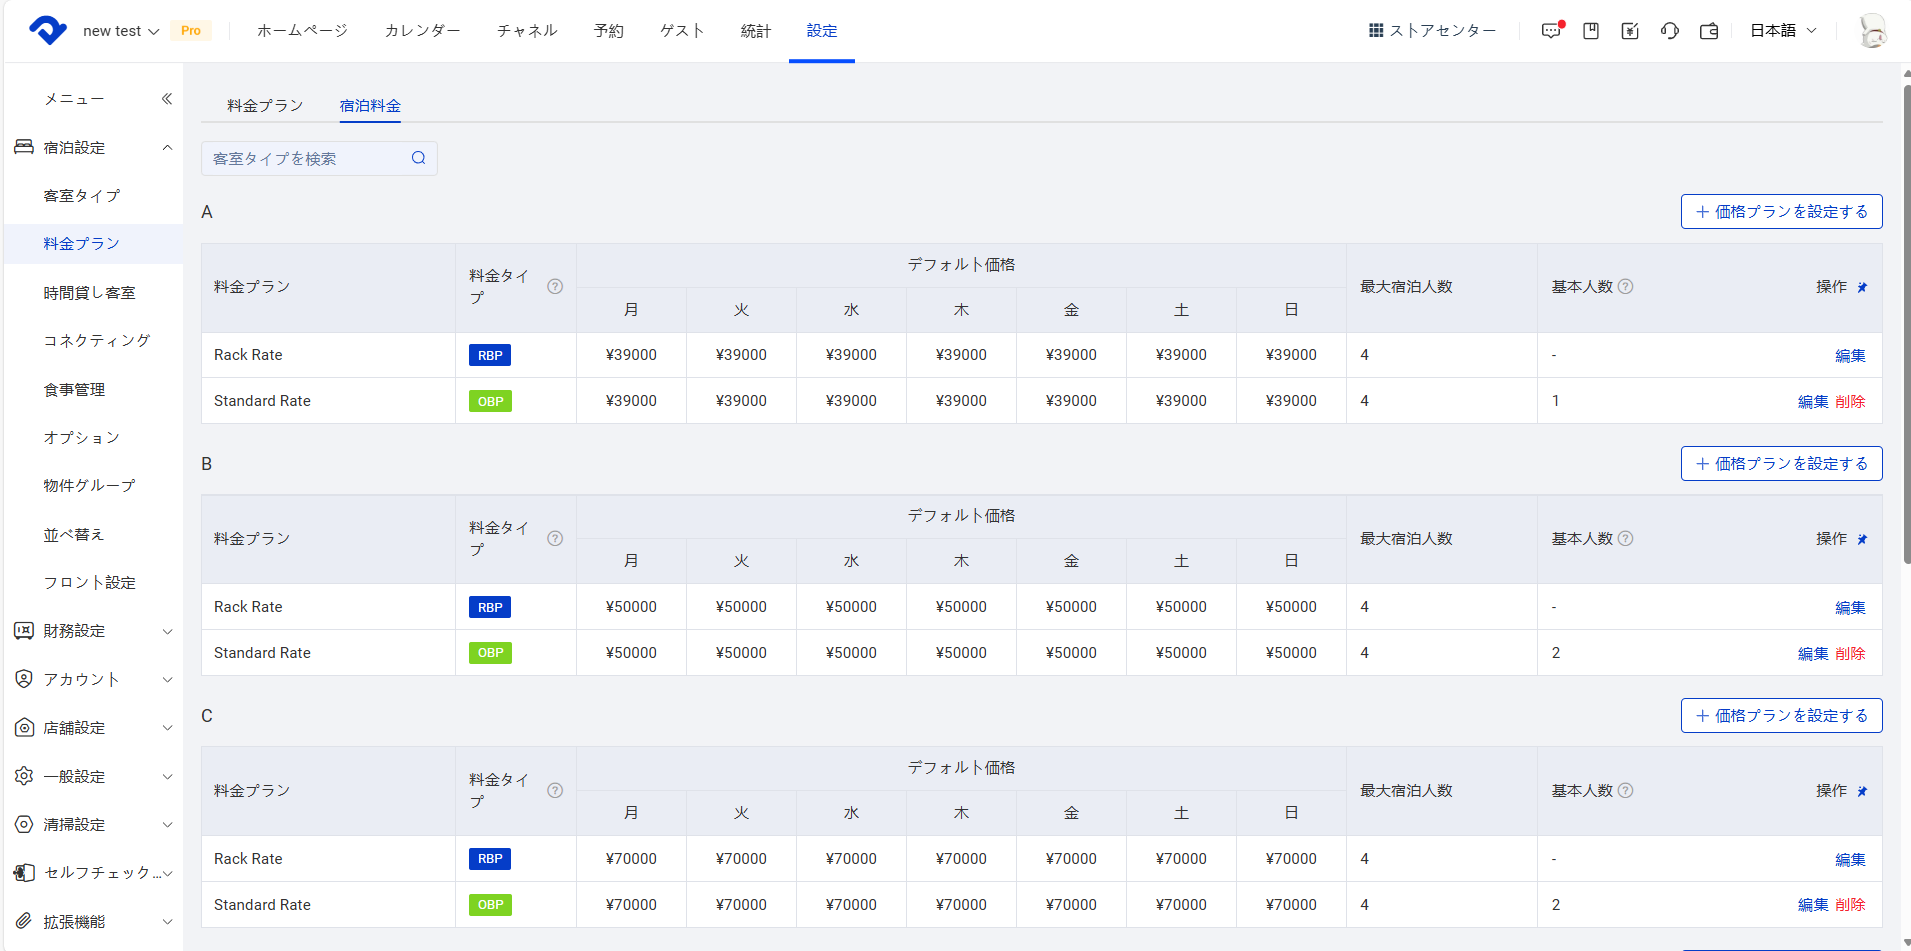
Task: Toggle the pin icon beside 操作 in table B
Action: [1862, 540]
